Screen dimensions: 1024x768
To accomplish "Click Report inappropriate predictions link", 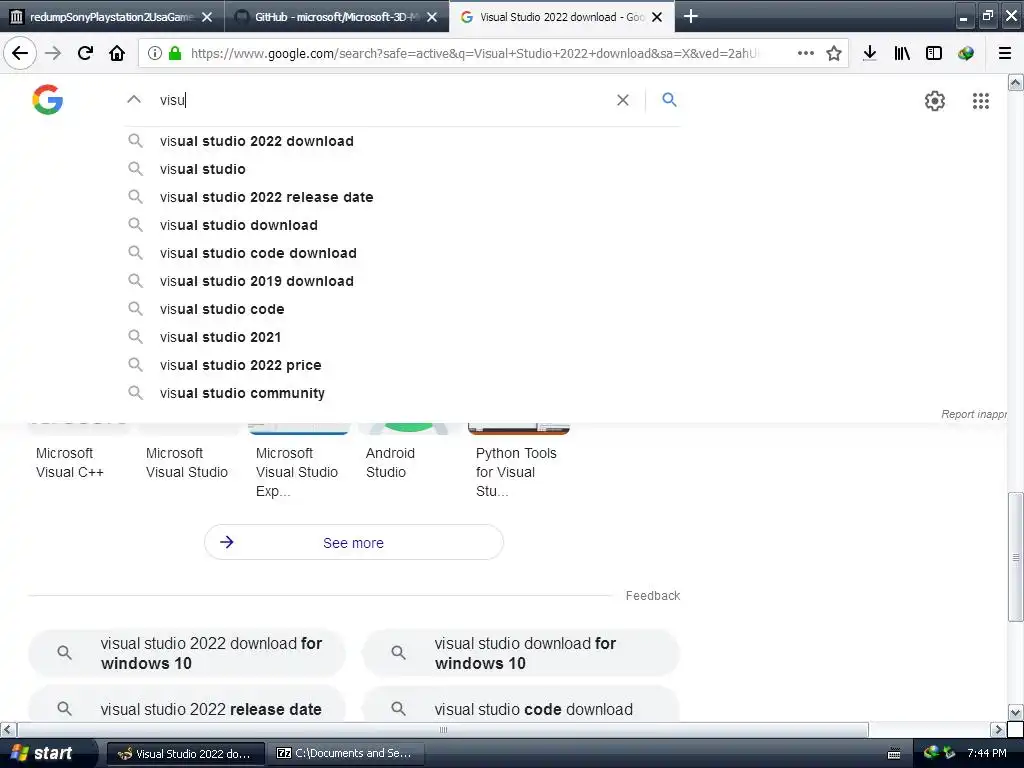I will click(x=974, y=414).
